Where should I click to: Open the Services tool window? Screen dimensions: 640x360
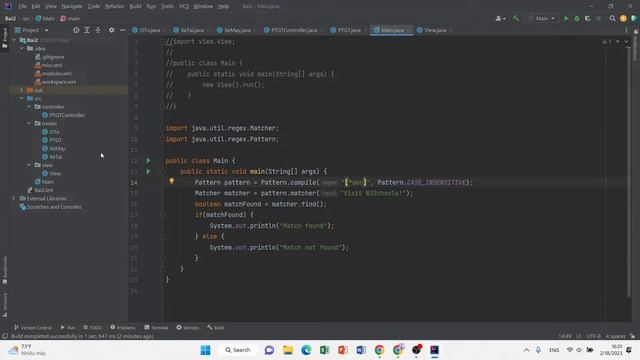pyautogui.click(x=188, y=328)
